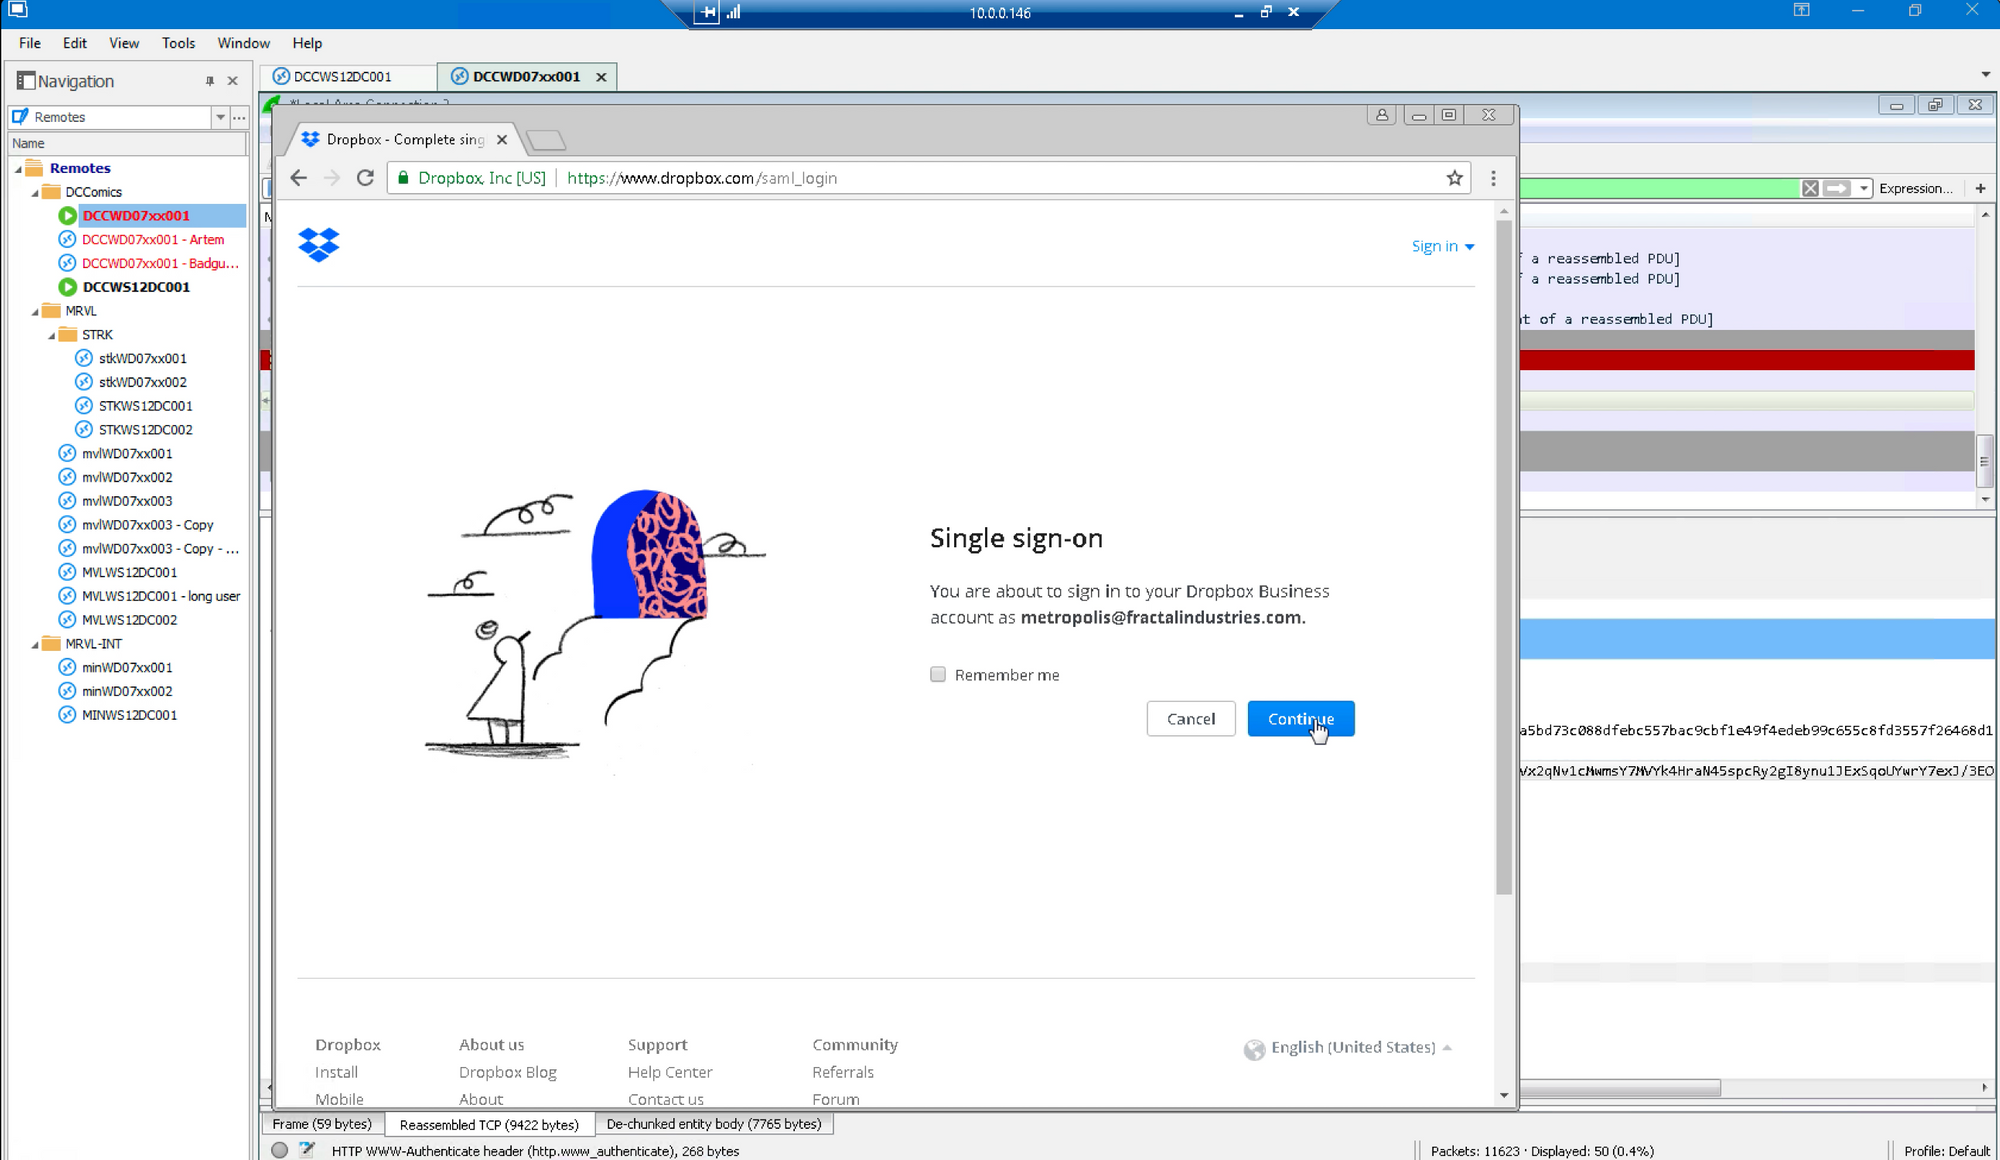This screenshot has height=1160, width=2000.
Task: Select the Frame (59 bytes) tab
Action: 322,1124
